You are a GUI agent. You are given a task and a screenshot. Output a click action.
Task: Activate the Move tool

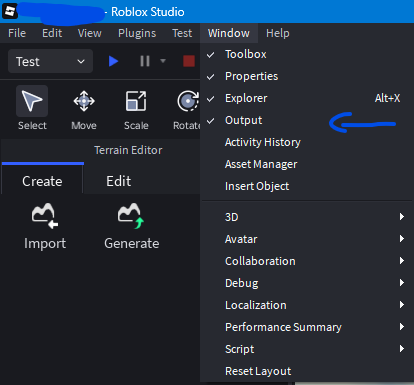[84, 108]
